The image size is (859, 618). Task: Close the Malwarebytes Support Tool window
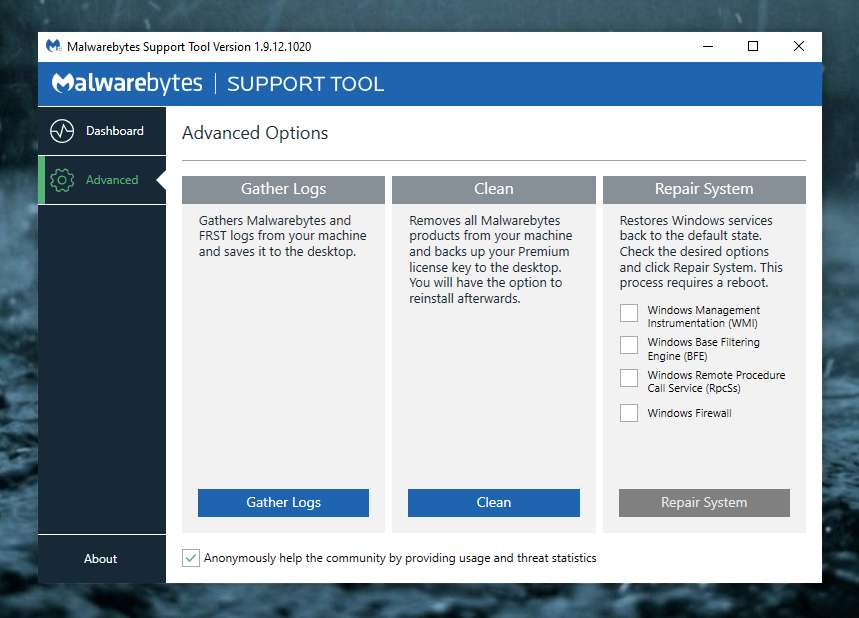tap(799, 47)
